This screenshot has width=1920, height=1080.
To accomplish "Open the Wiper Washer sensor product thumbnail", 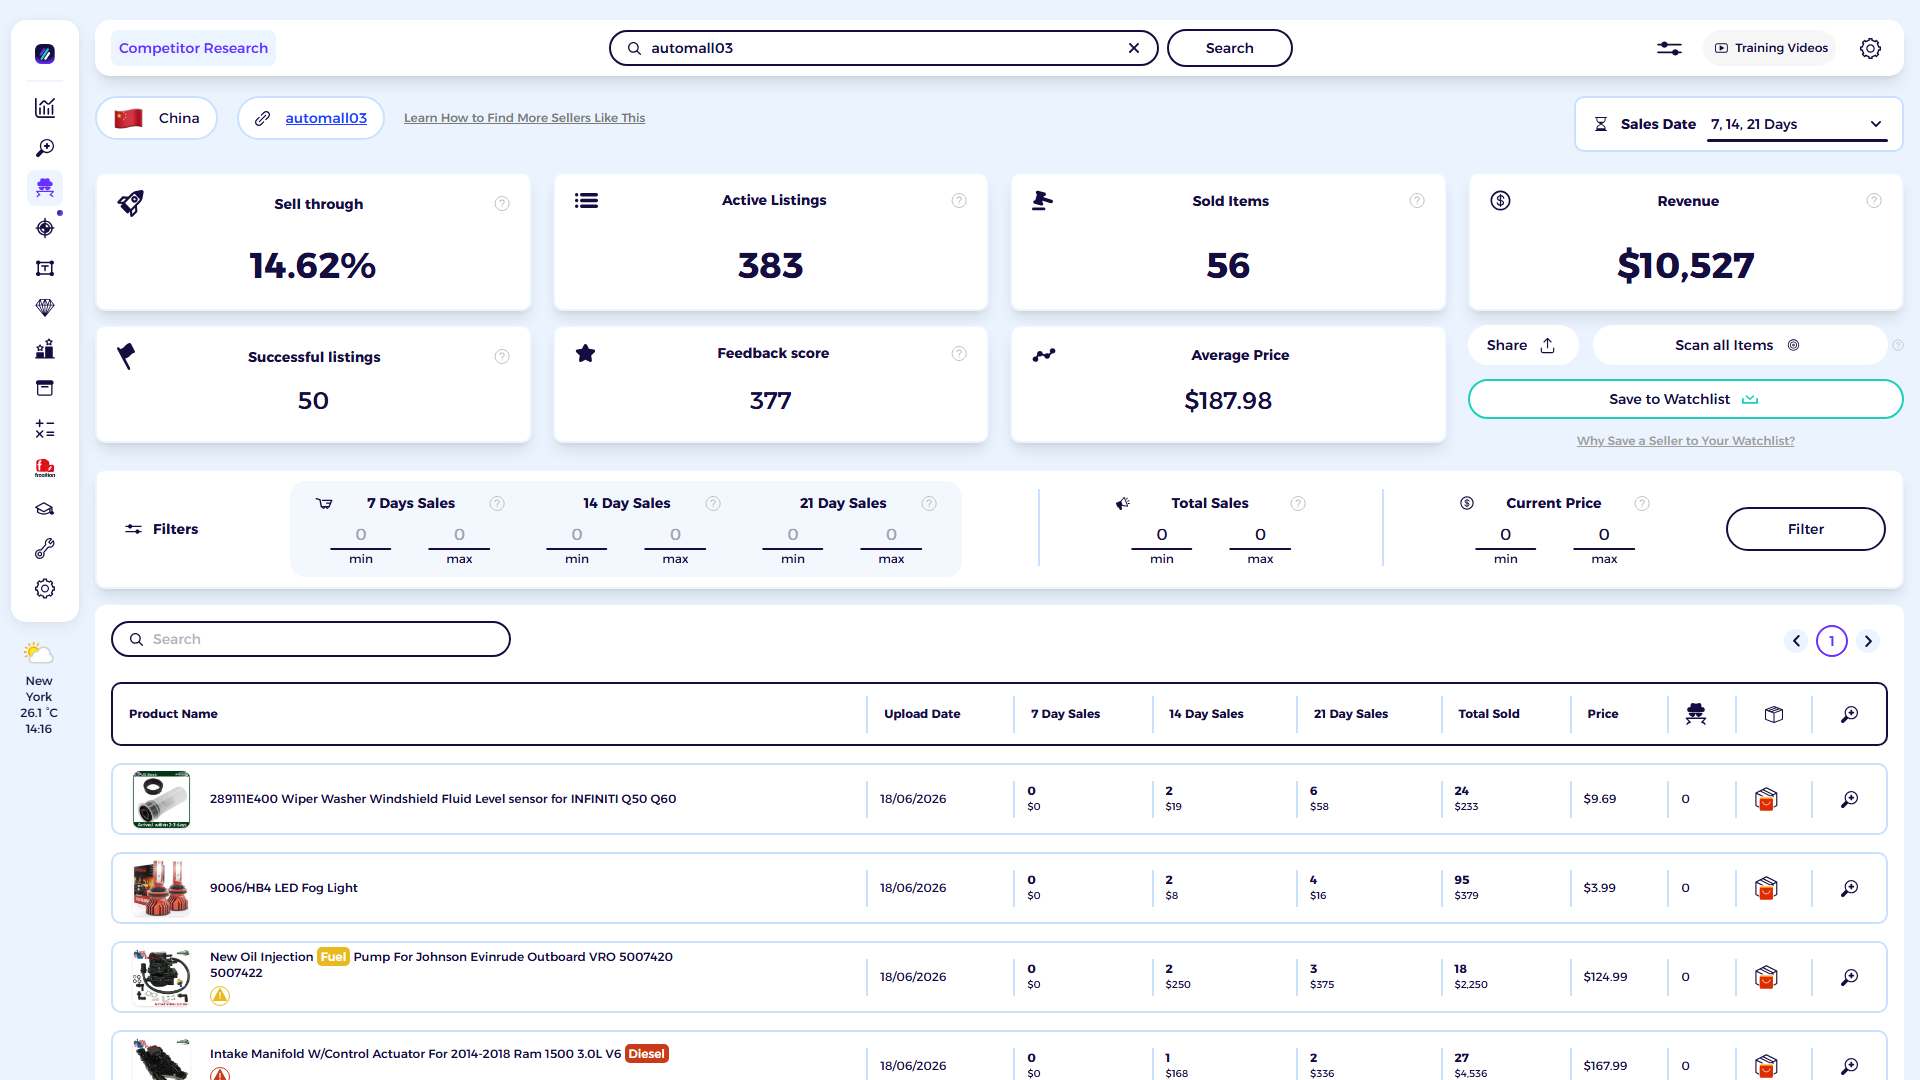I will tap(161, 799).
